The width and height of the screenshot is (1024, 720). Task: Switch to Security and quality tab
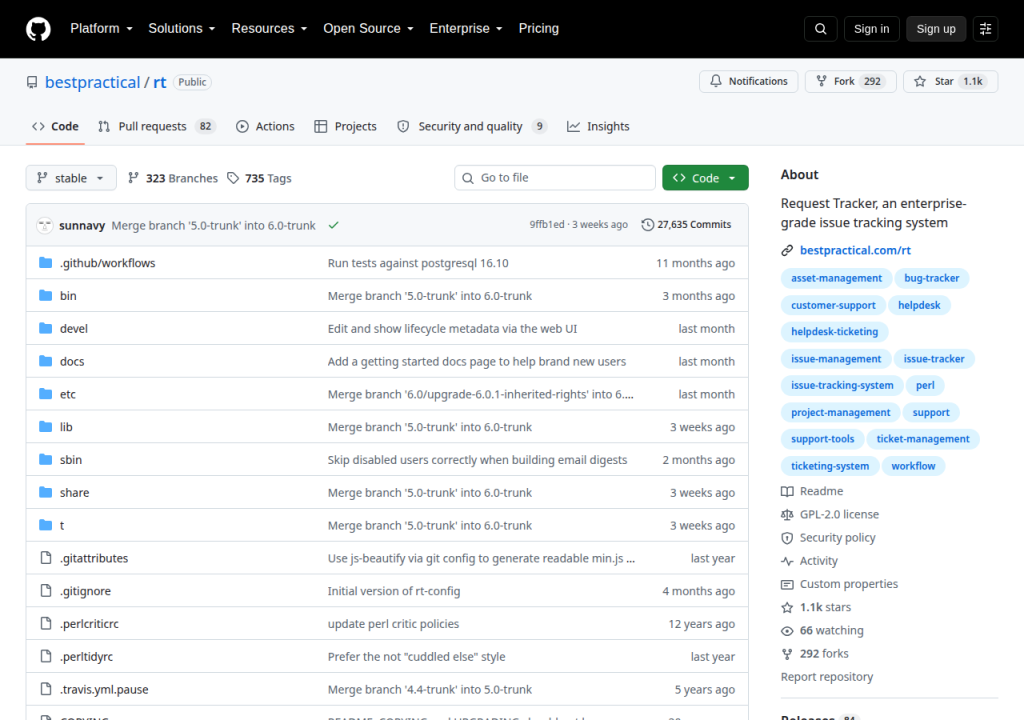[472, 127]
